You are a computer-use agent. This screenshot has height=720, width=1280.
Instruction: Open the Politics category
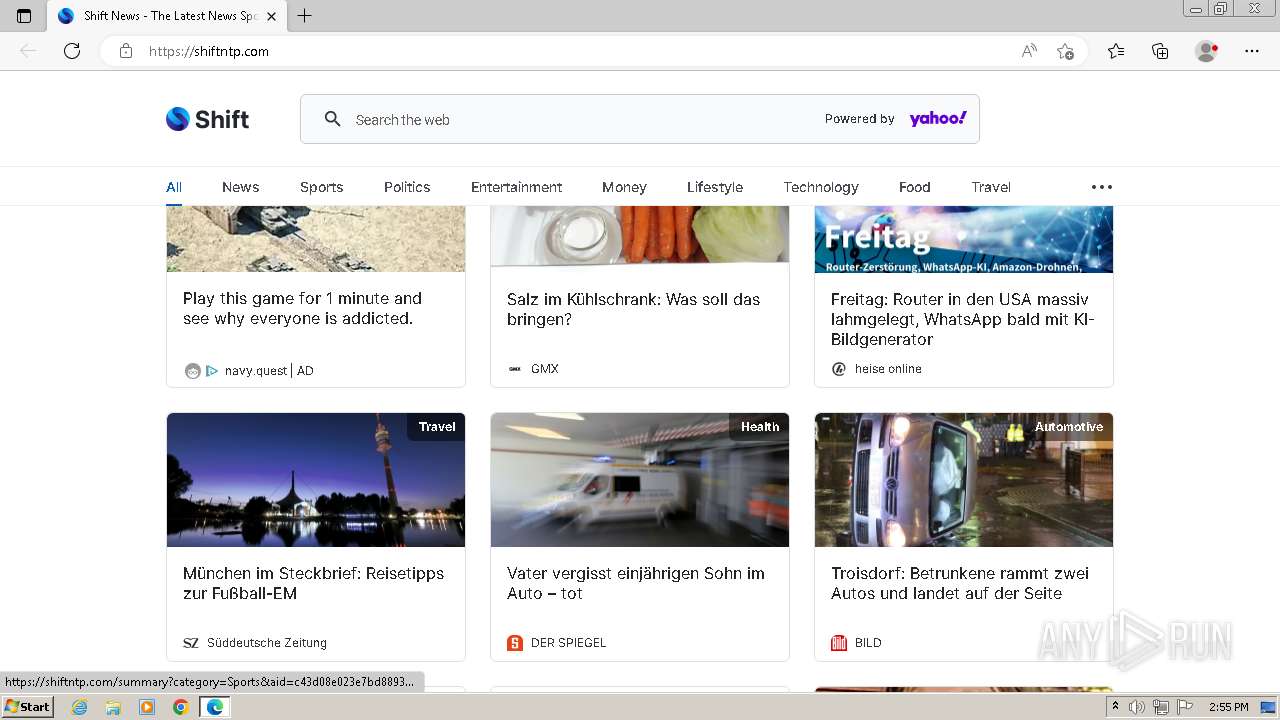click(x=407, y=187)
